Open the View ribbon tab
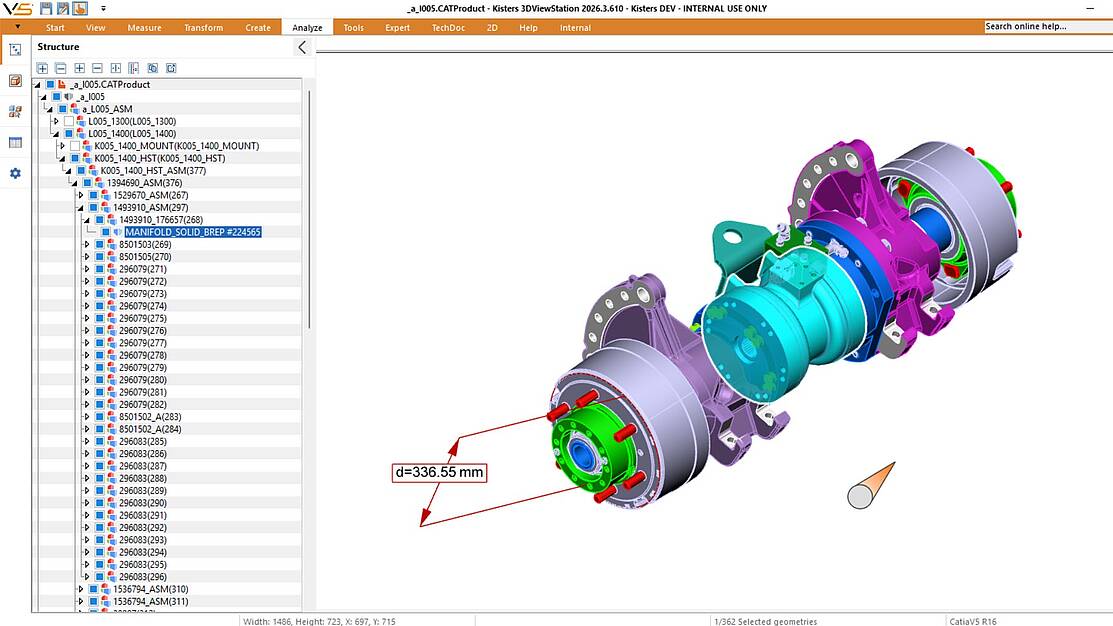The width and height of the screenshot is (1113, 626). point(95,28)
